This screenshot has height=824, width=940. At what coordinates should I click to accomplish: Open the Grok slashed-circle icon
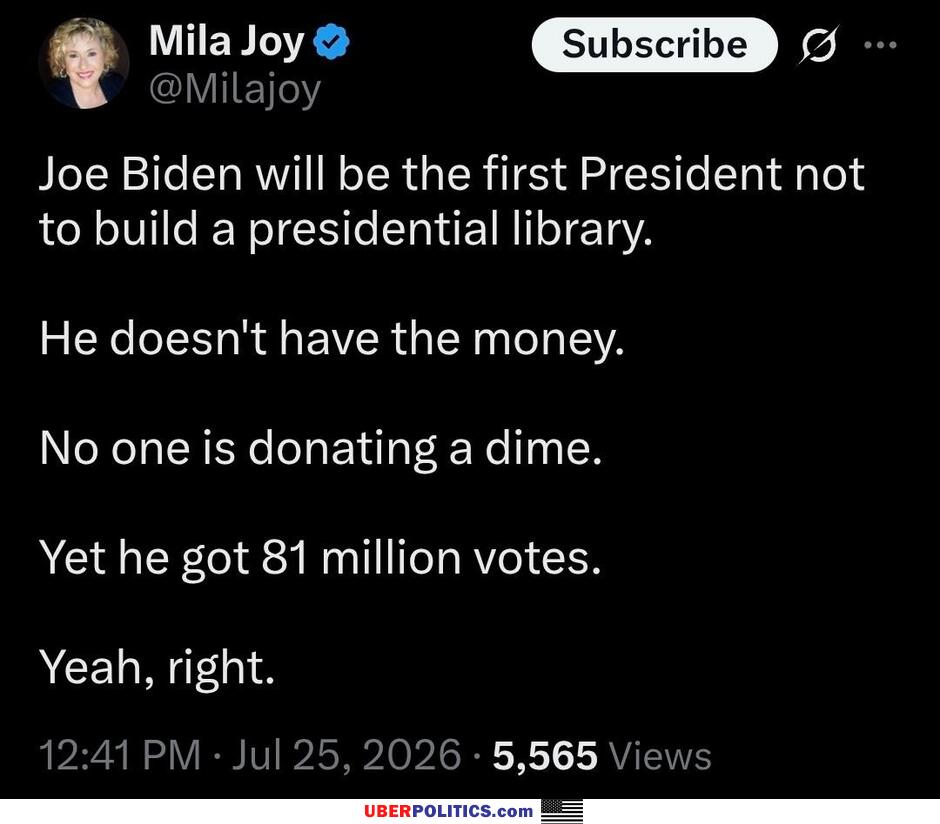tap(818, 44)
